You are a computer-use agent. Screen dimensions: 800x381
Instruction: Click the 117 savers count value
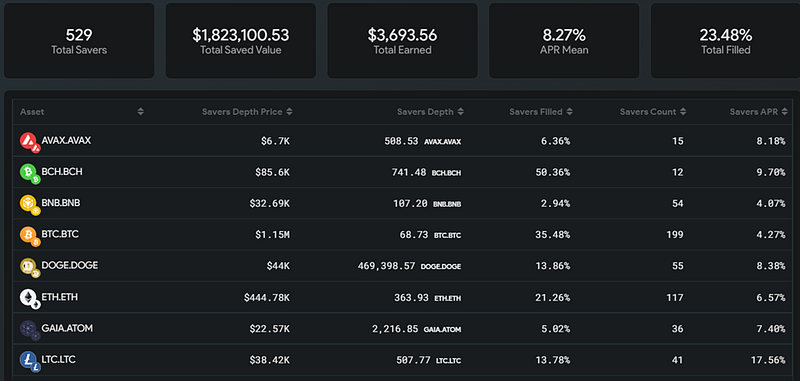674,298
